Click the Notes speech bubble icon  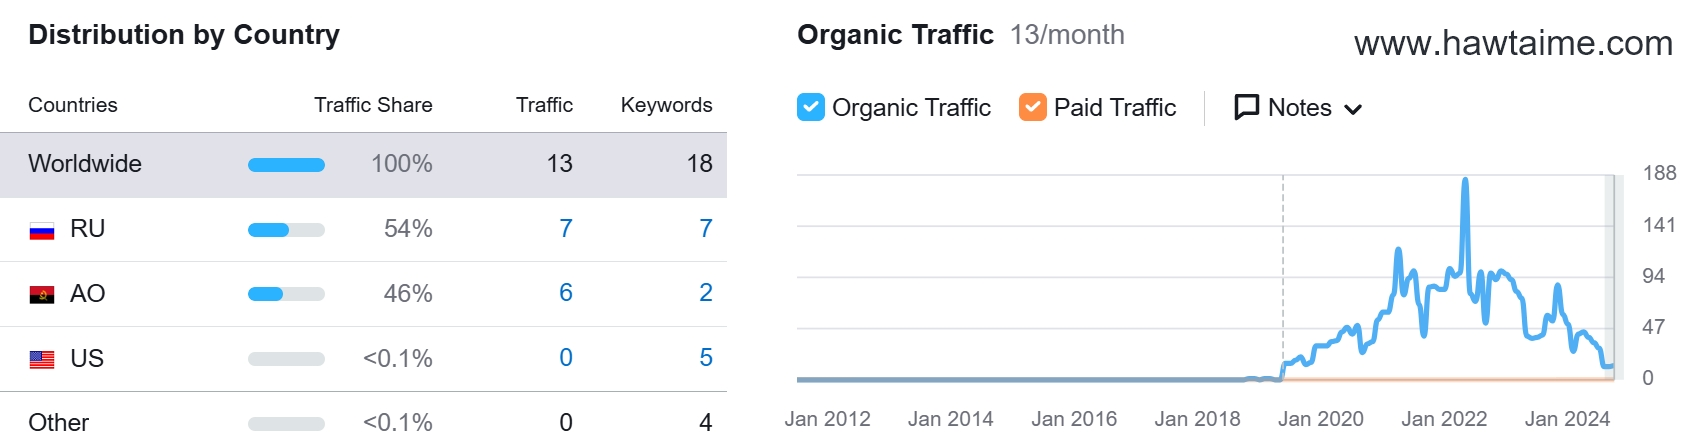click(1247, 107)
